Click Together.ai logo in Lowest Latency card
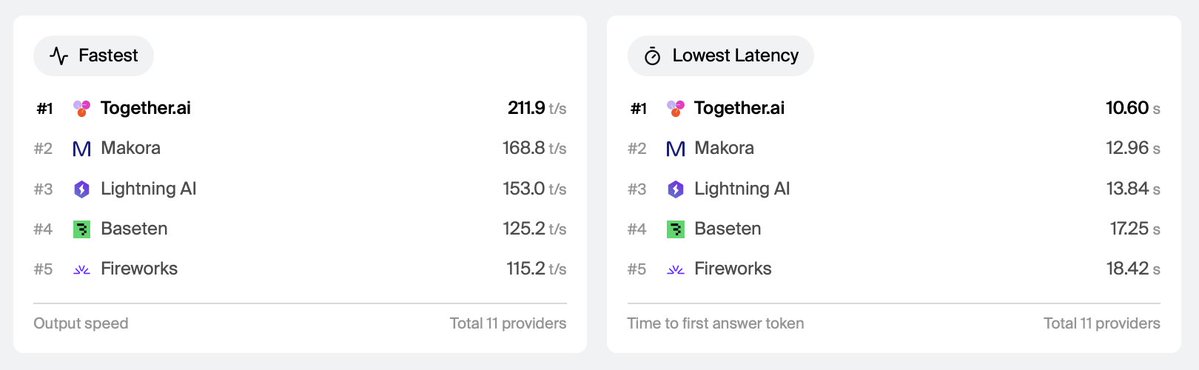1199x370 pixels. 675,109
